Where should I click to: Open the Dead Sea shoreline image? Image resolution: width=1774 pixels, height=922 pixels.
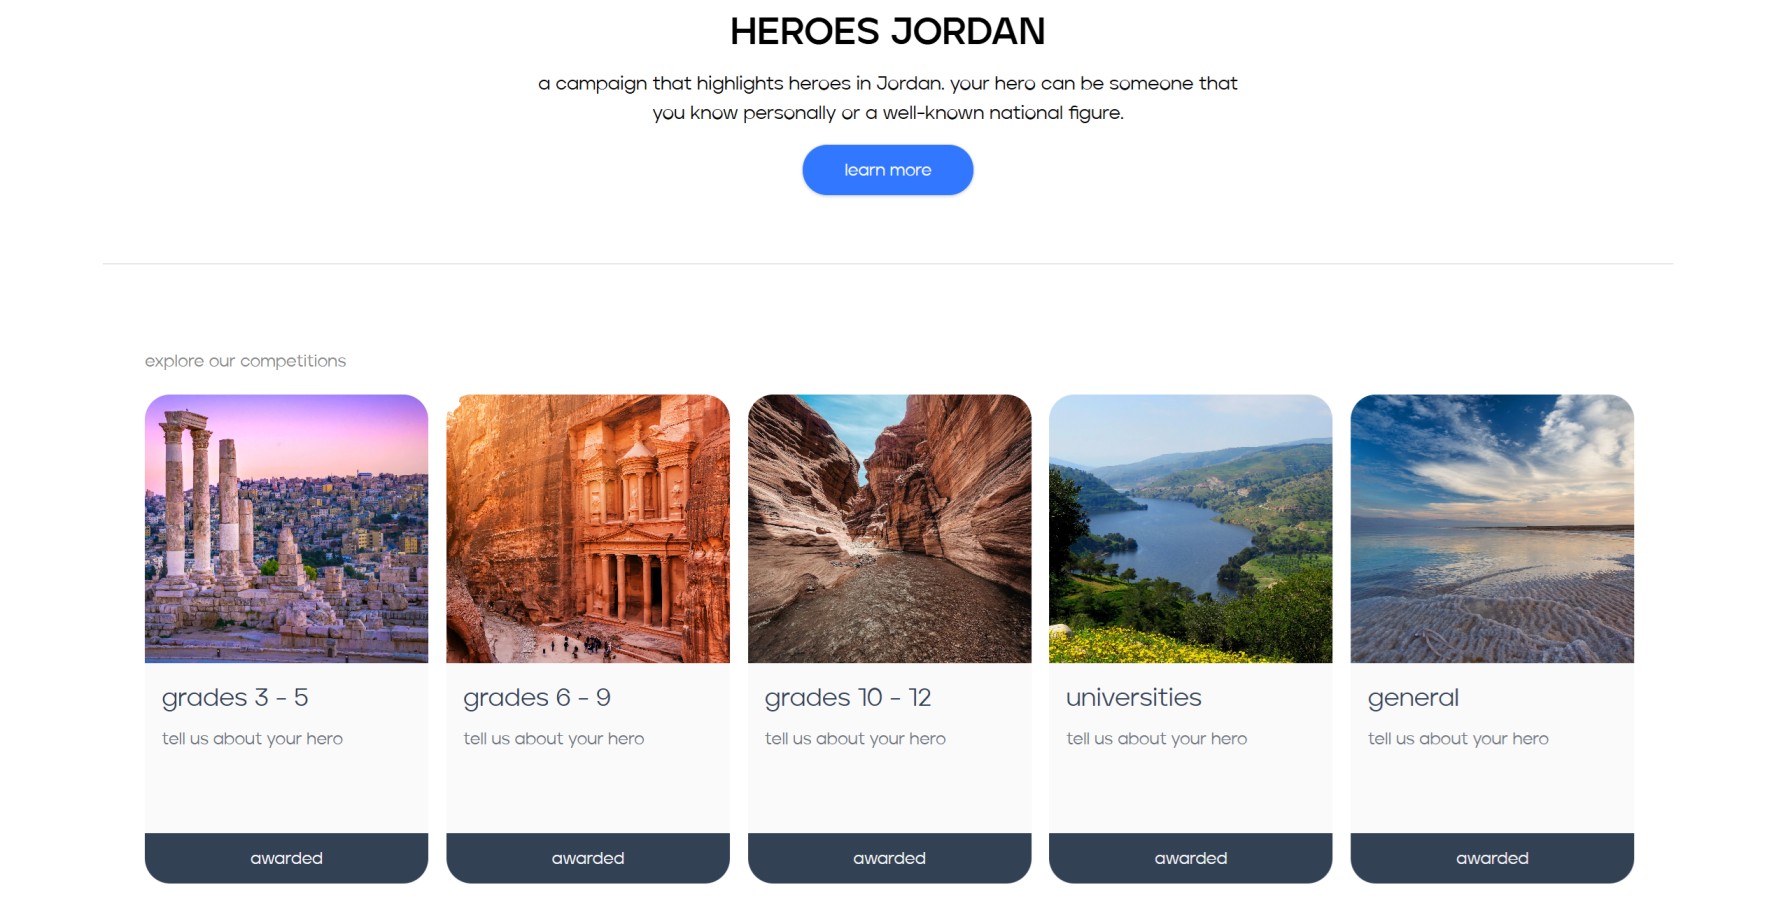(1492, 529)
